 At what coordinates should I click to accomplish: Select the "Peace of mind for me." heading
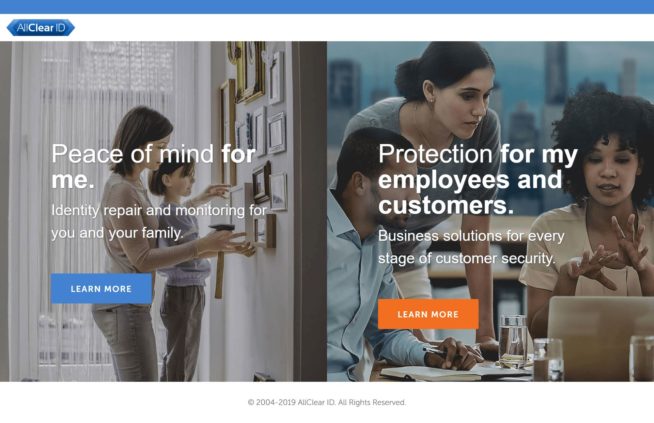pos(153,166)
